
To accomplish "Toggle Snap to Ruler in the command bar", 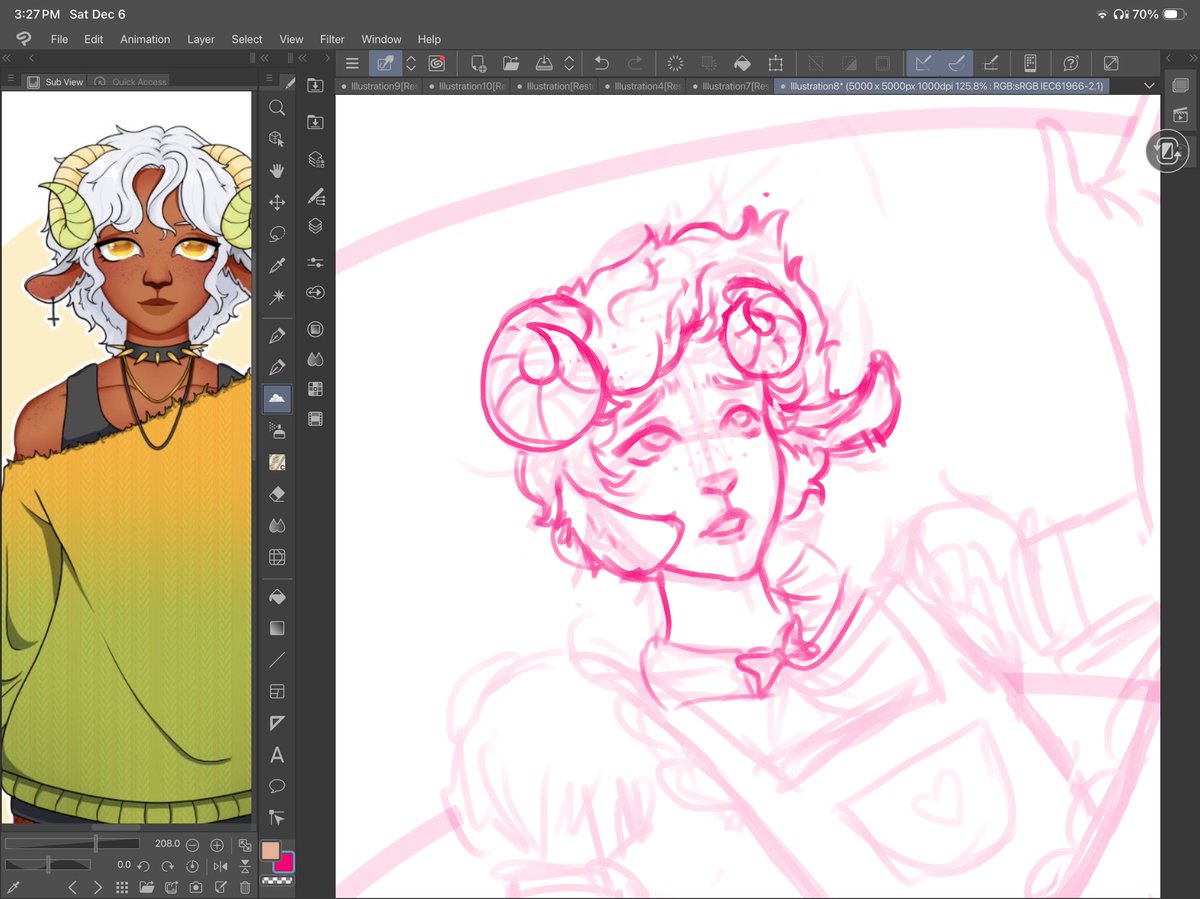I will [922, 64].
